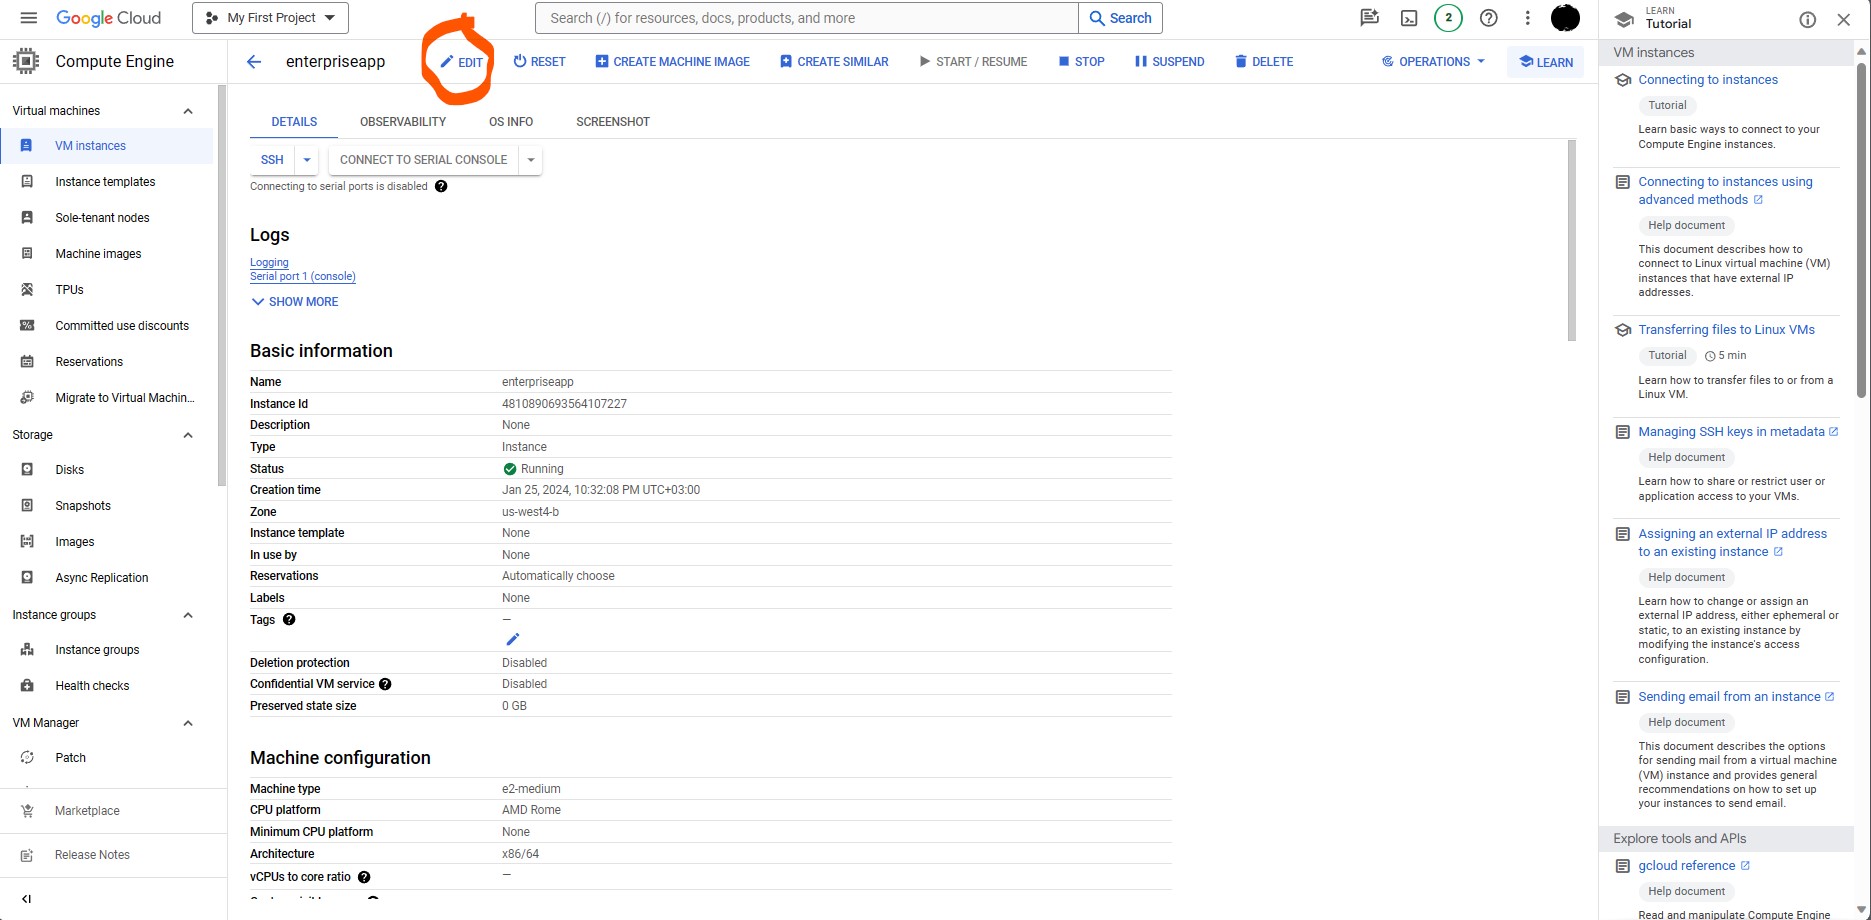This screenshot has width=1871, height=920.
Task: Open VM instances in sidebar
Action: click(x=107, y=146)
